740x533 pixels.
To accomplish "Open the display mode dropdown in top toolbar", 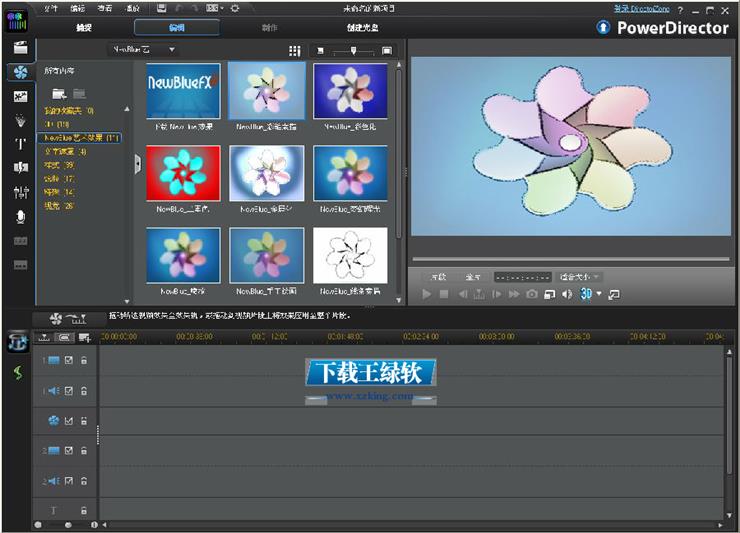I will (x=215, y=8).
